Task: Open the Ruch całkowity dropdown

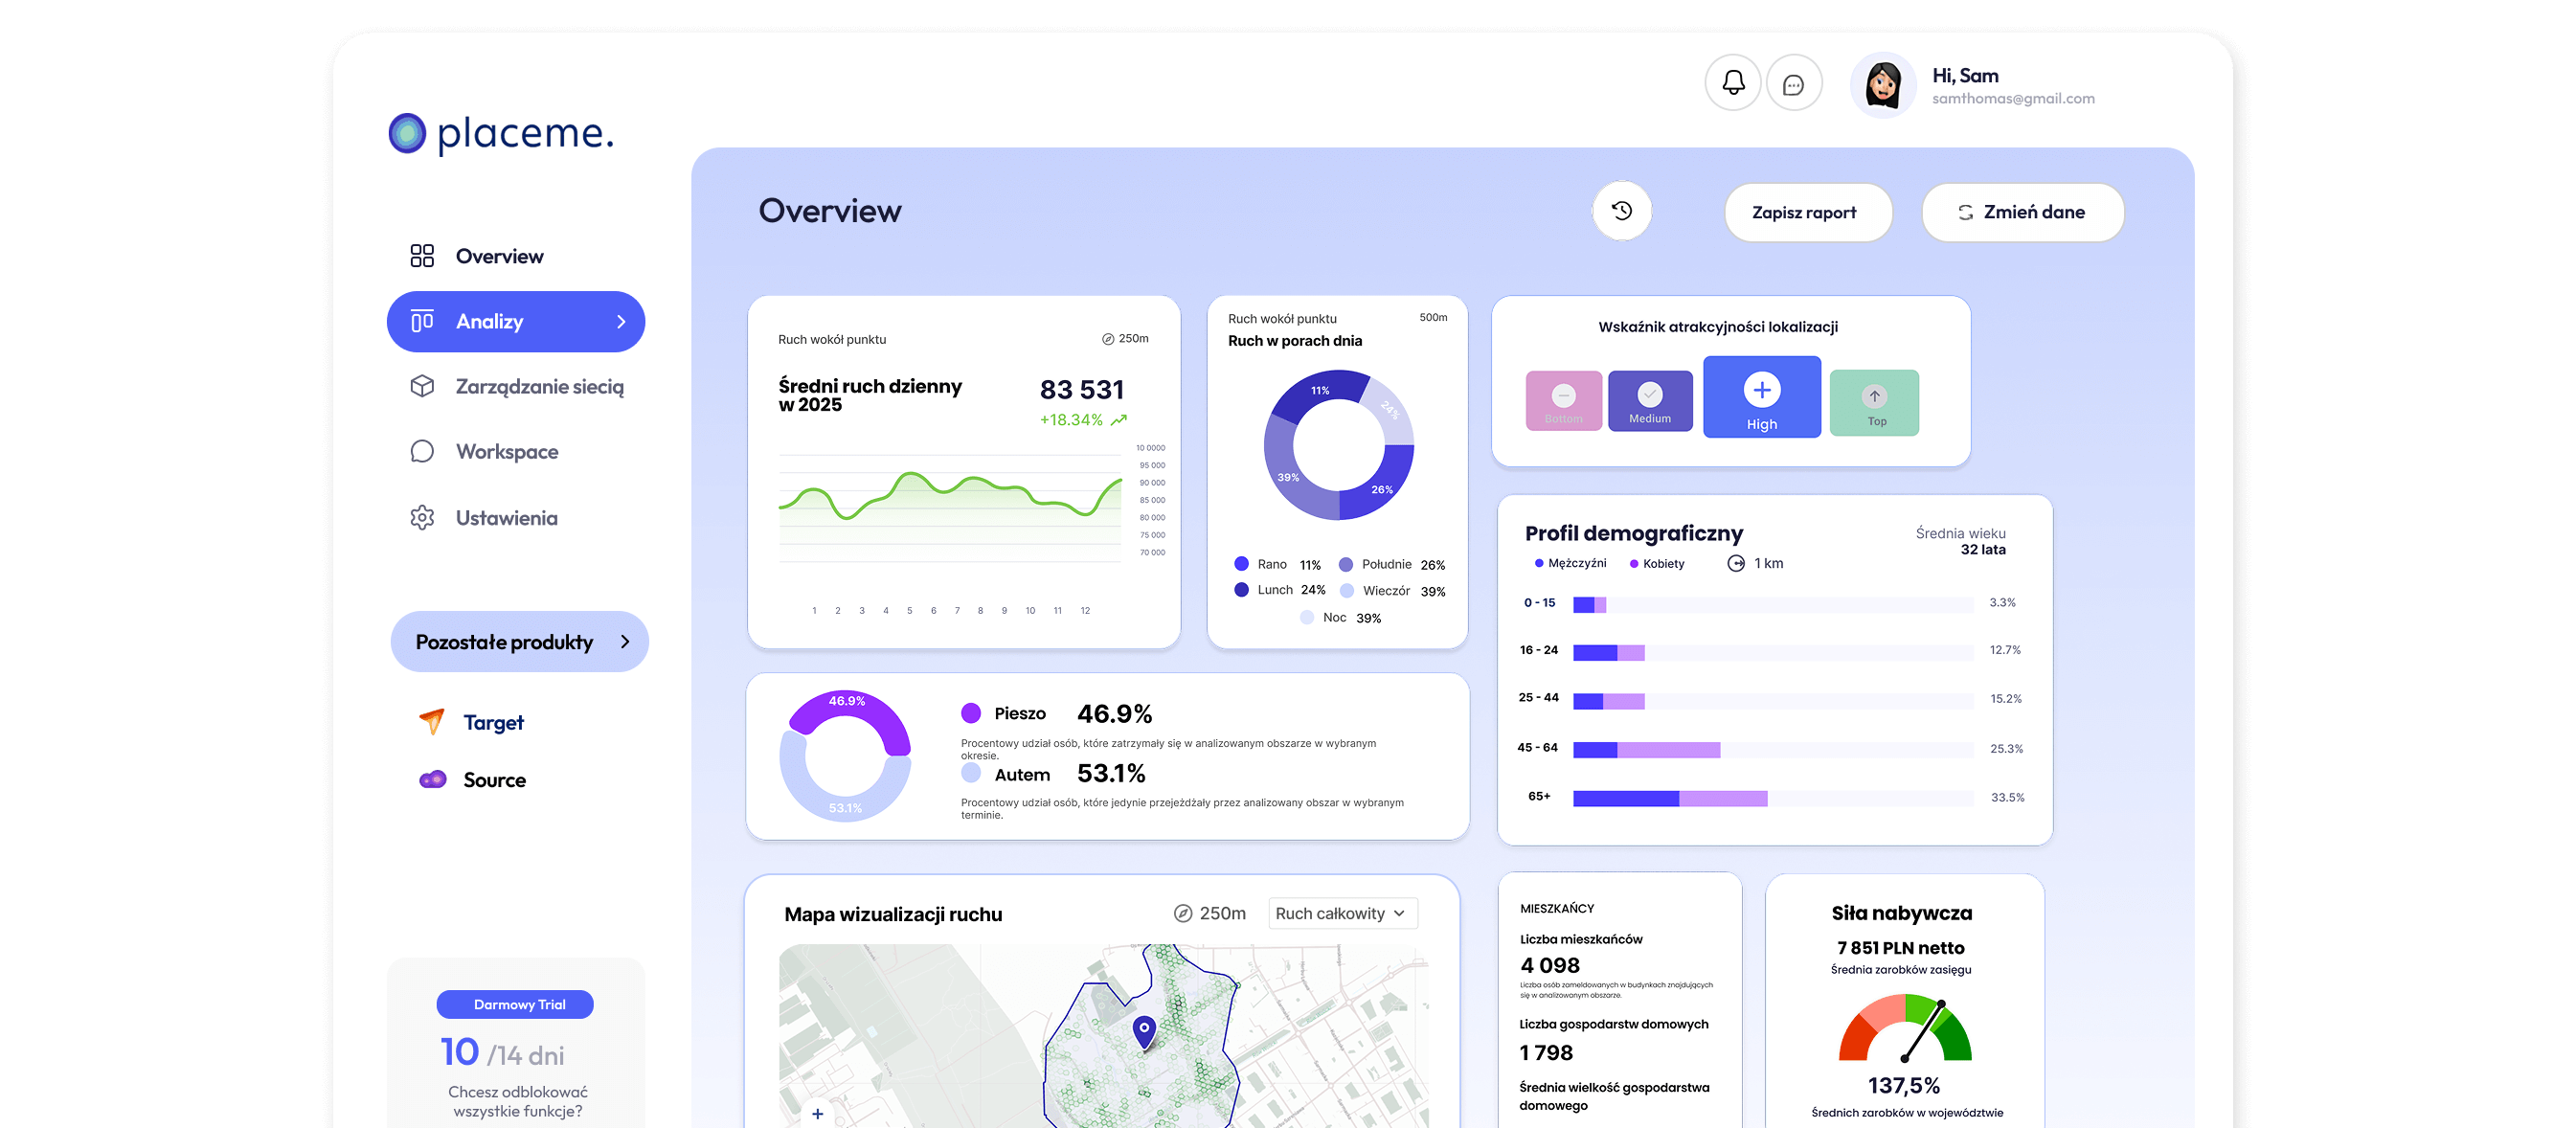Action: pos(1342,913)
